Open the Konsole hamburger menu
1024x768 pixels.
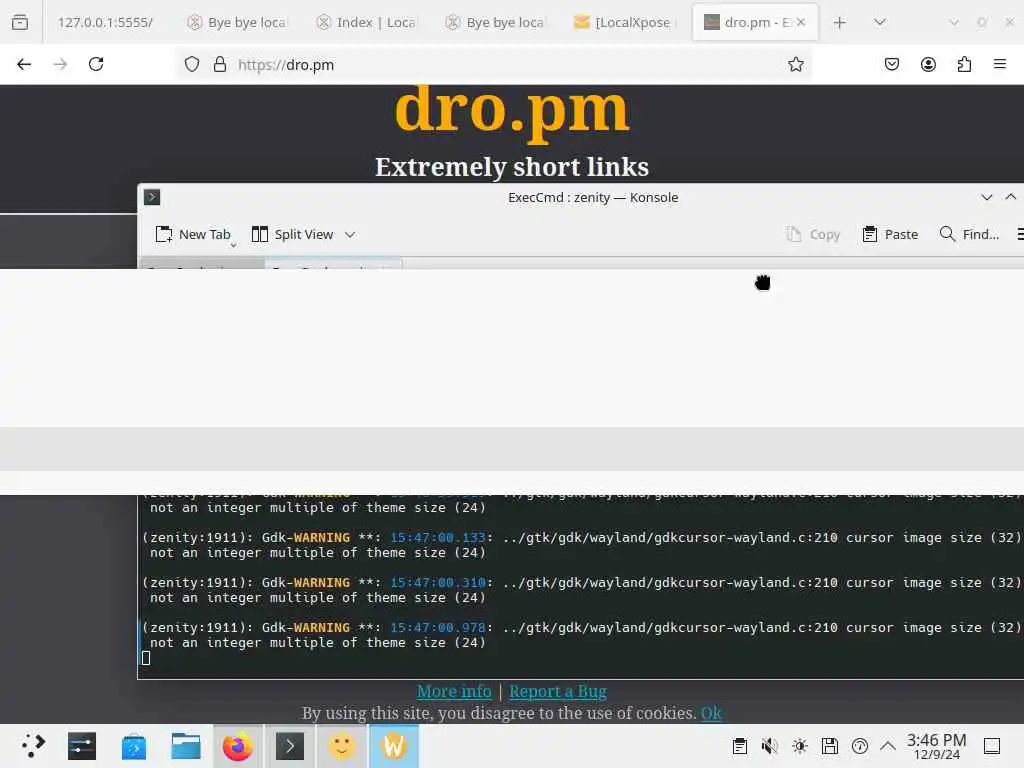point(1019,234)
